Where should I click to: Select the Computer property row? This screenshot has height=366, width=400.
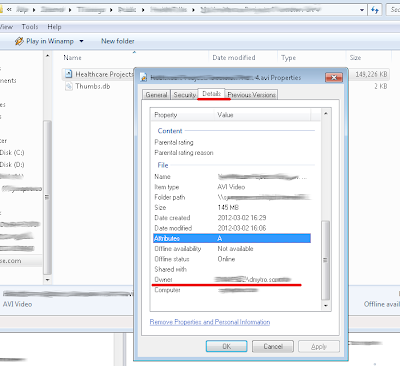point(232,290)
